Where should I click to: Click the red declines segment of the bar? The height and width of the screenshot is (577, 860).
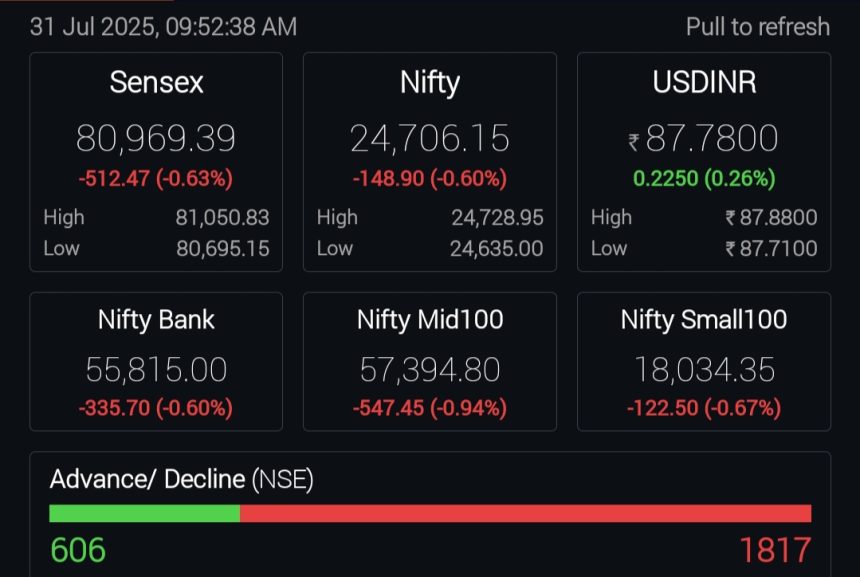pos(525,513)
